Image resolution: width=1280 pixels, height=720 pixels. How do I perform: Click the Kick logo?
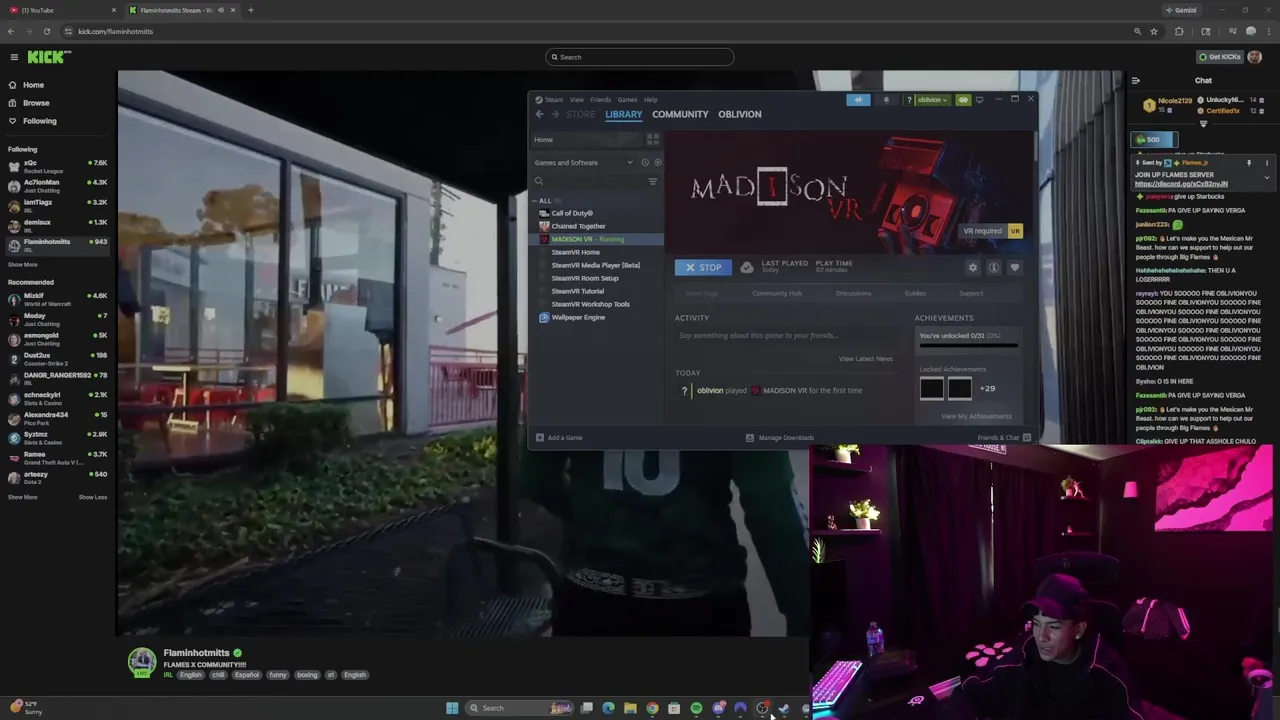click(49, 57)
